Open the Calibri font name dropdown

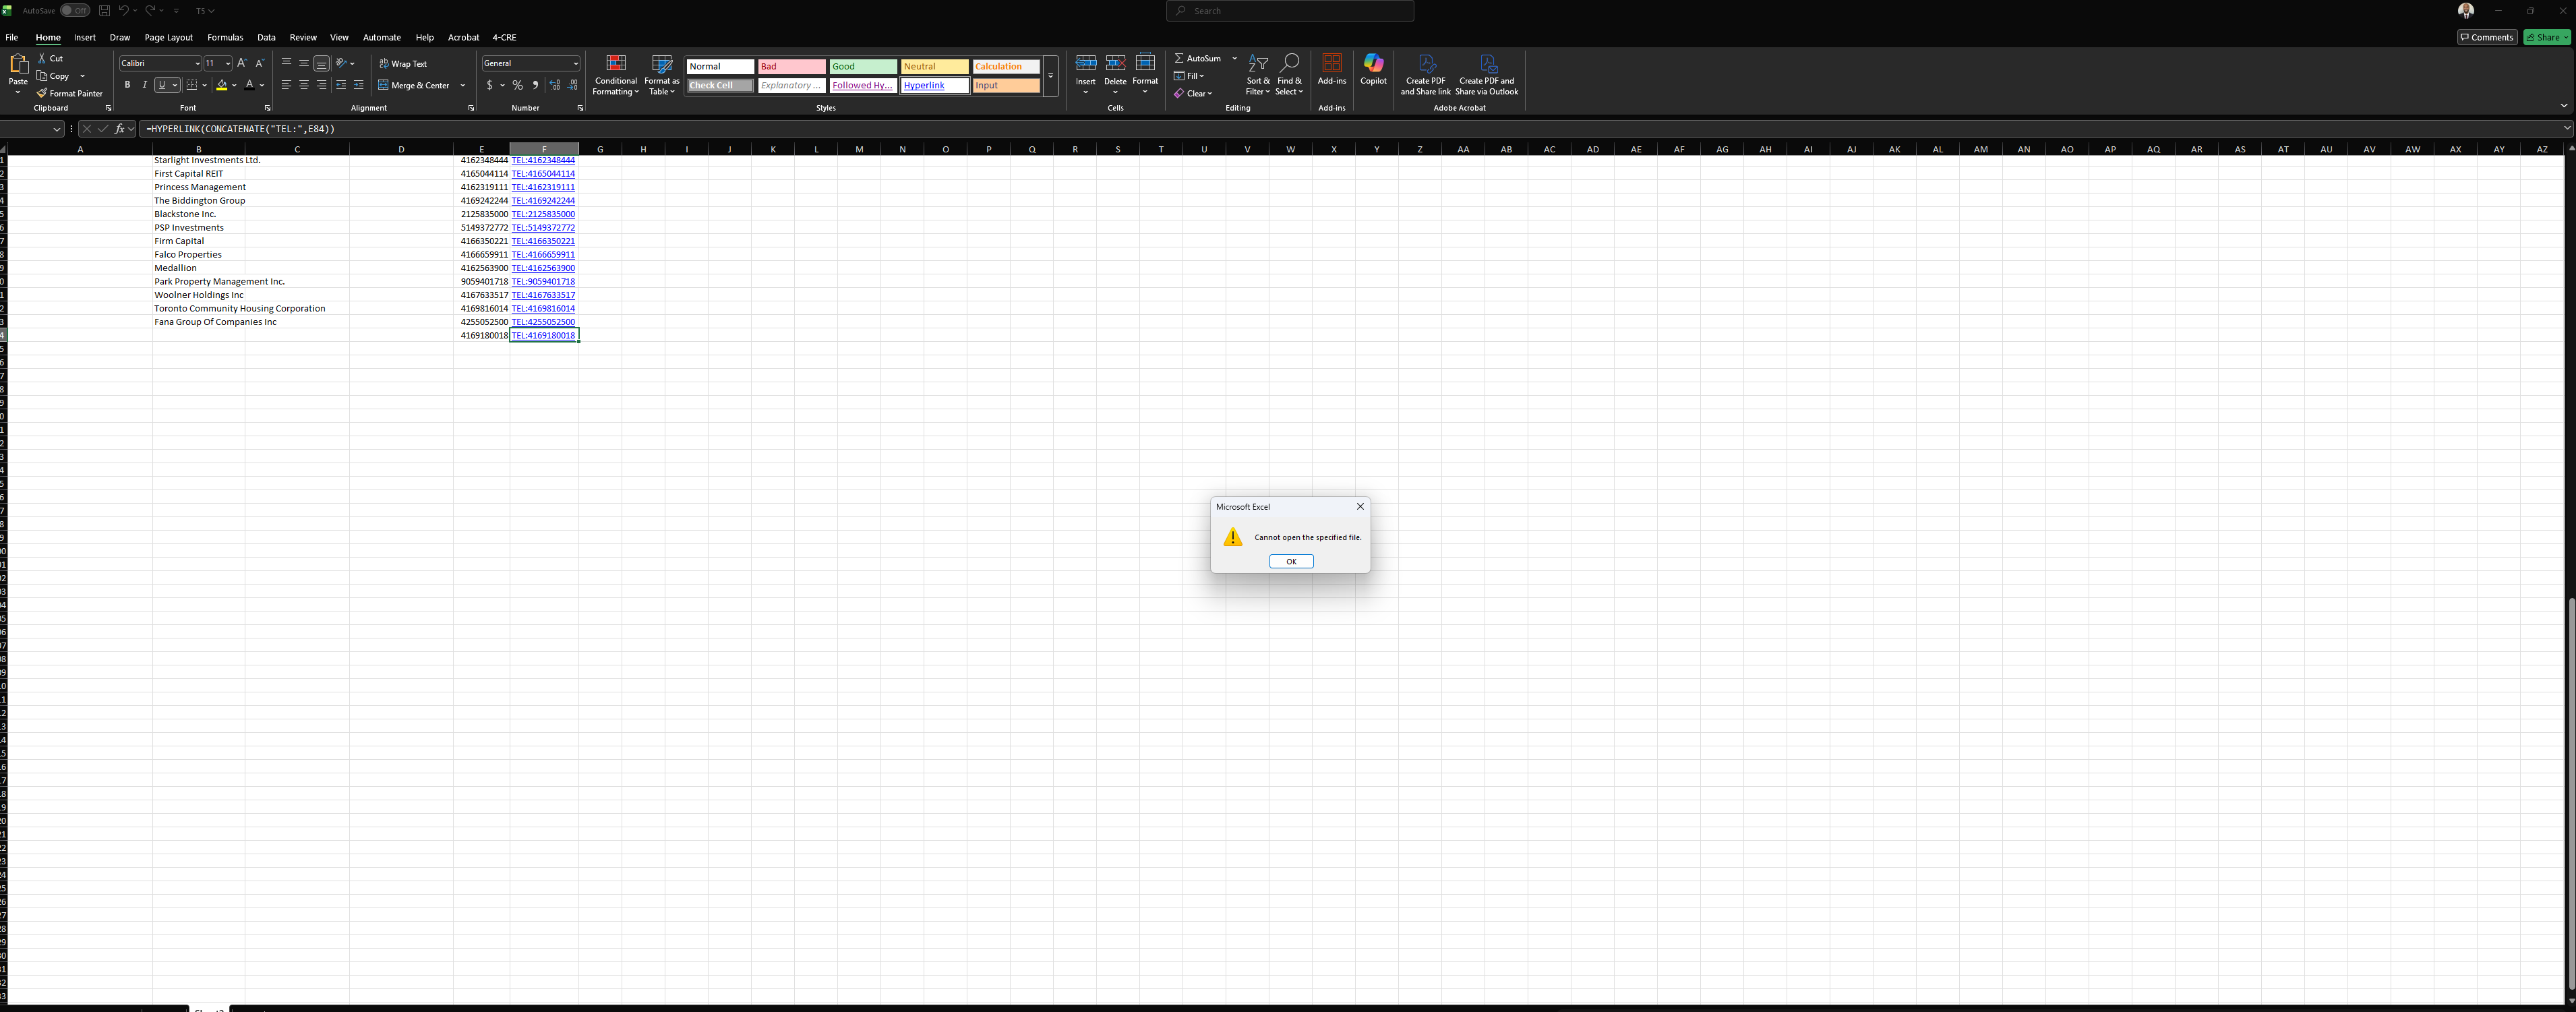pos(197,63)
